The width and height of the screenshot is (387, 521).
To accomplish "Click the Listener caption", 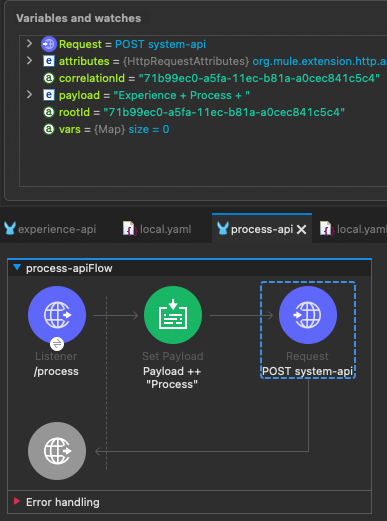I will click(56, 356).
